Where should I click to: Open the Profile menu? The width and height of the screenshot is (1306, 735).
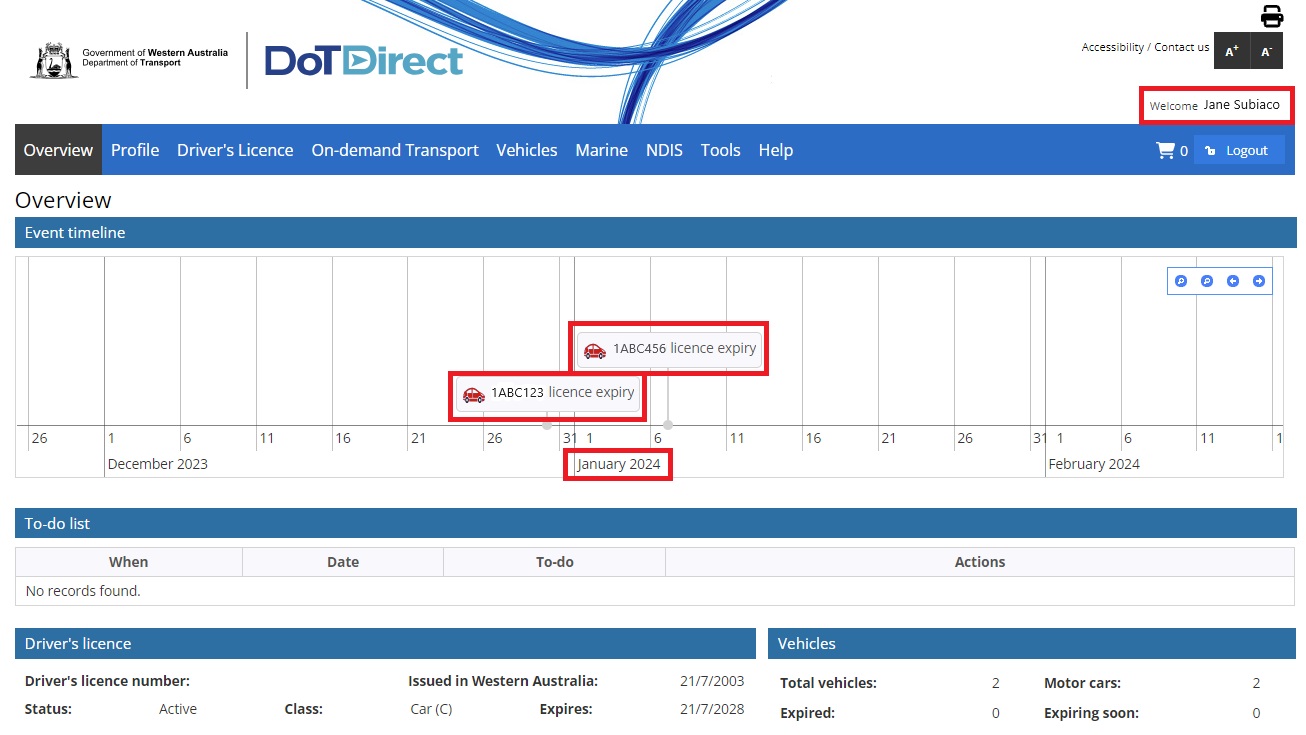click(135, 150)
